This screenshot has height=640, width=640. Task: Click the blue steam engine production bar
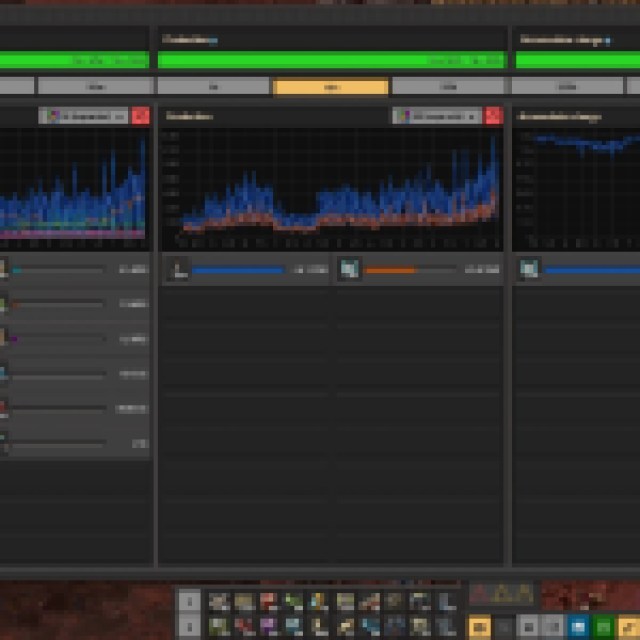pos(238,270)
